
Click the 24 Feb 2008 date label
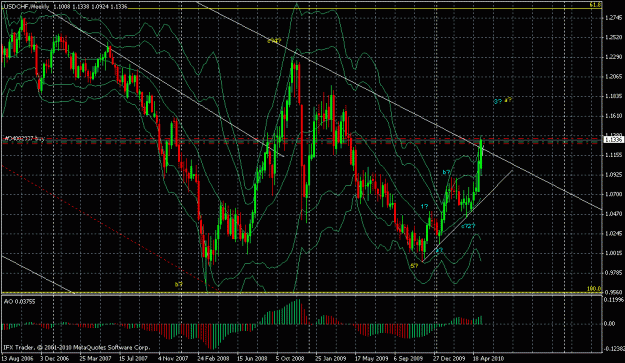(213, 358)
